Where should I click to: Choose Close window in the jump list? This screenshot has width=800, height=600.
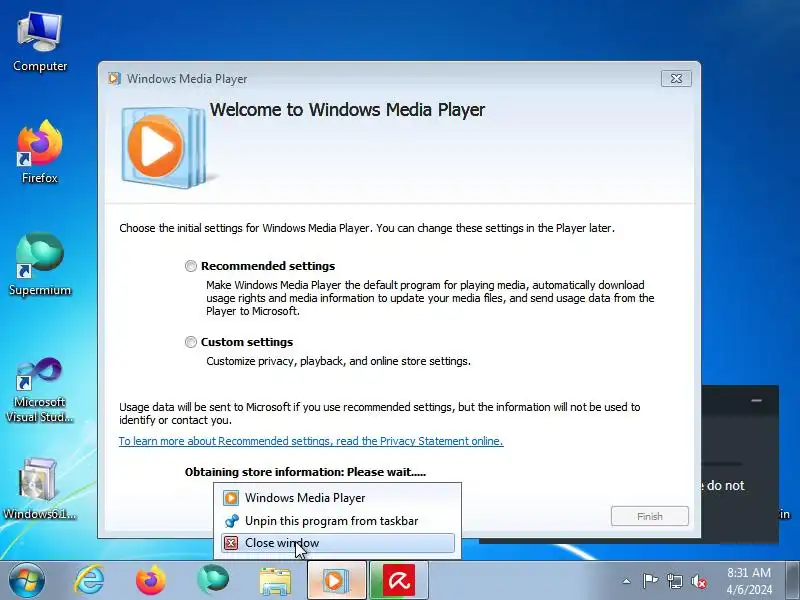point(338,543)
